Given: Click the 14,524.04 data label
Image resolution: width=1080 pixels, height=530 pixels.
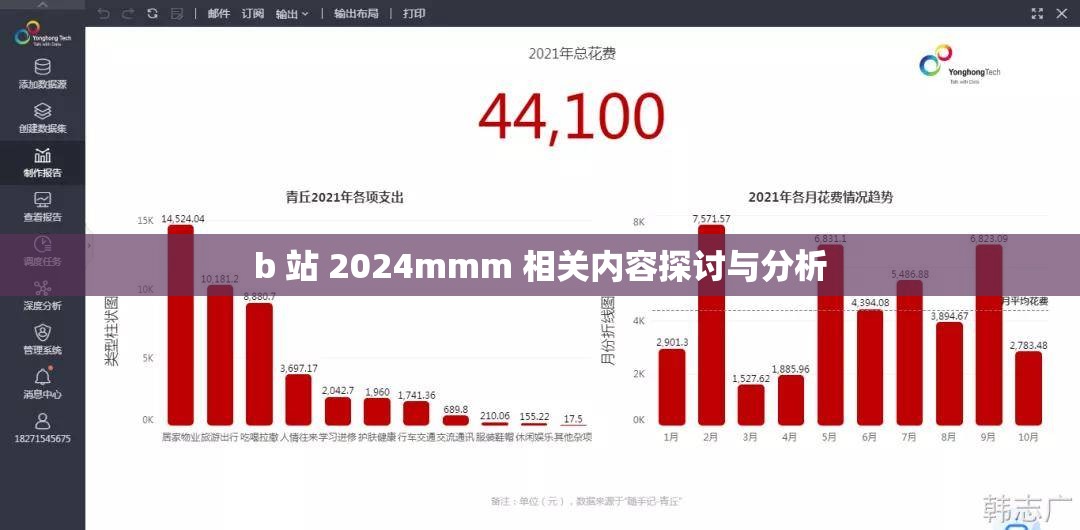Looking at the screenshot, I should click(183, 219).
